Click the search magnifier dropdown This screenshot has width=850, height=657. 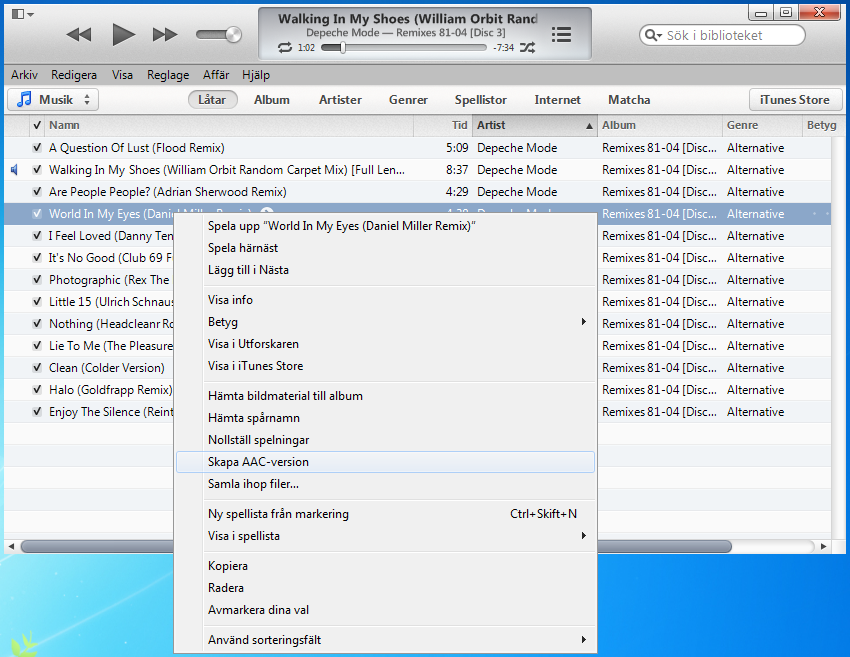click(x=653, y=35)
